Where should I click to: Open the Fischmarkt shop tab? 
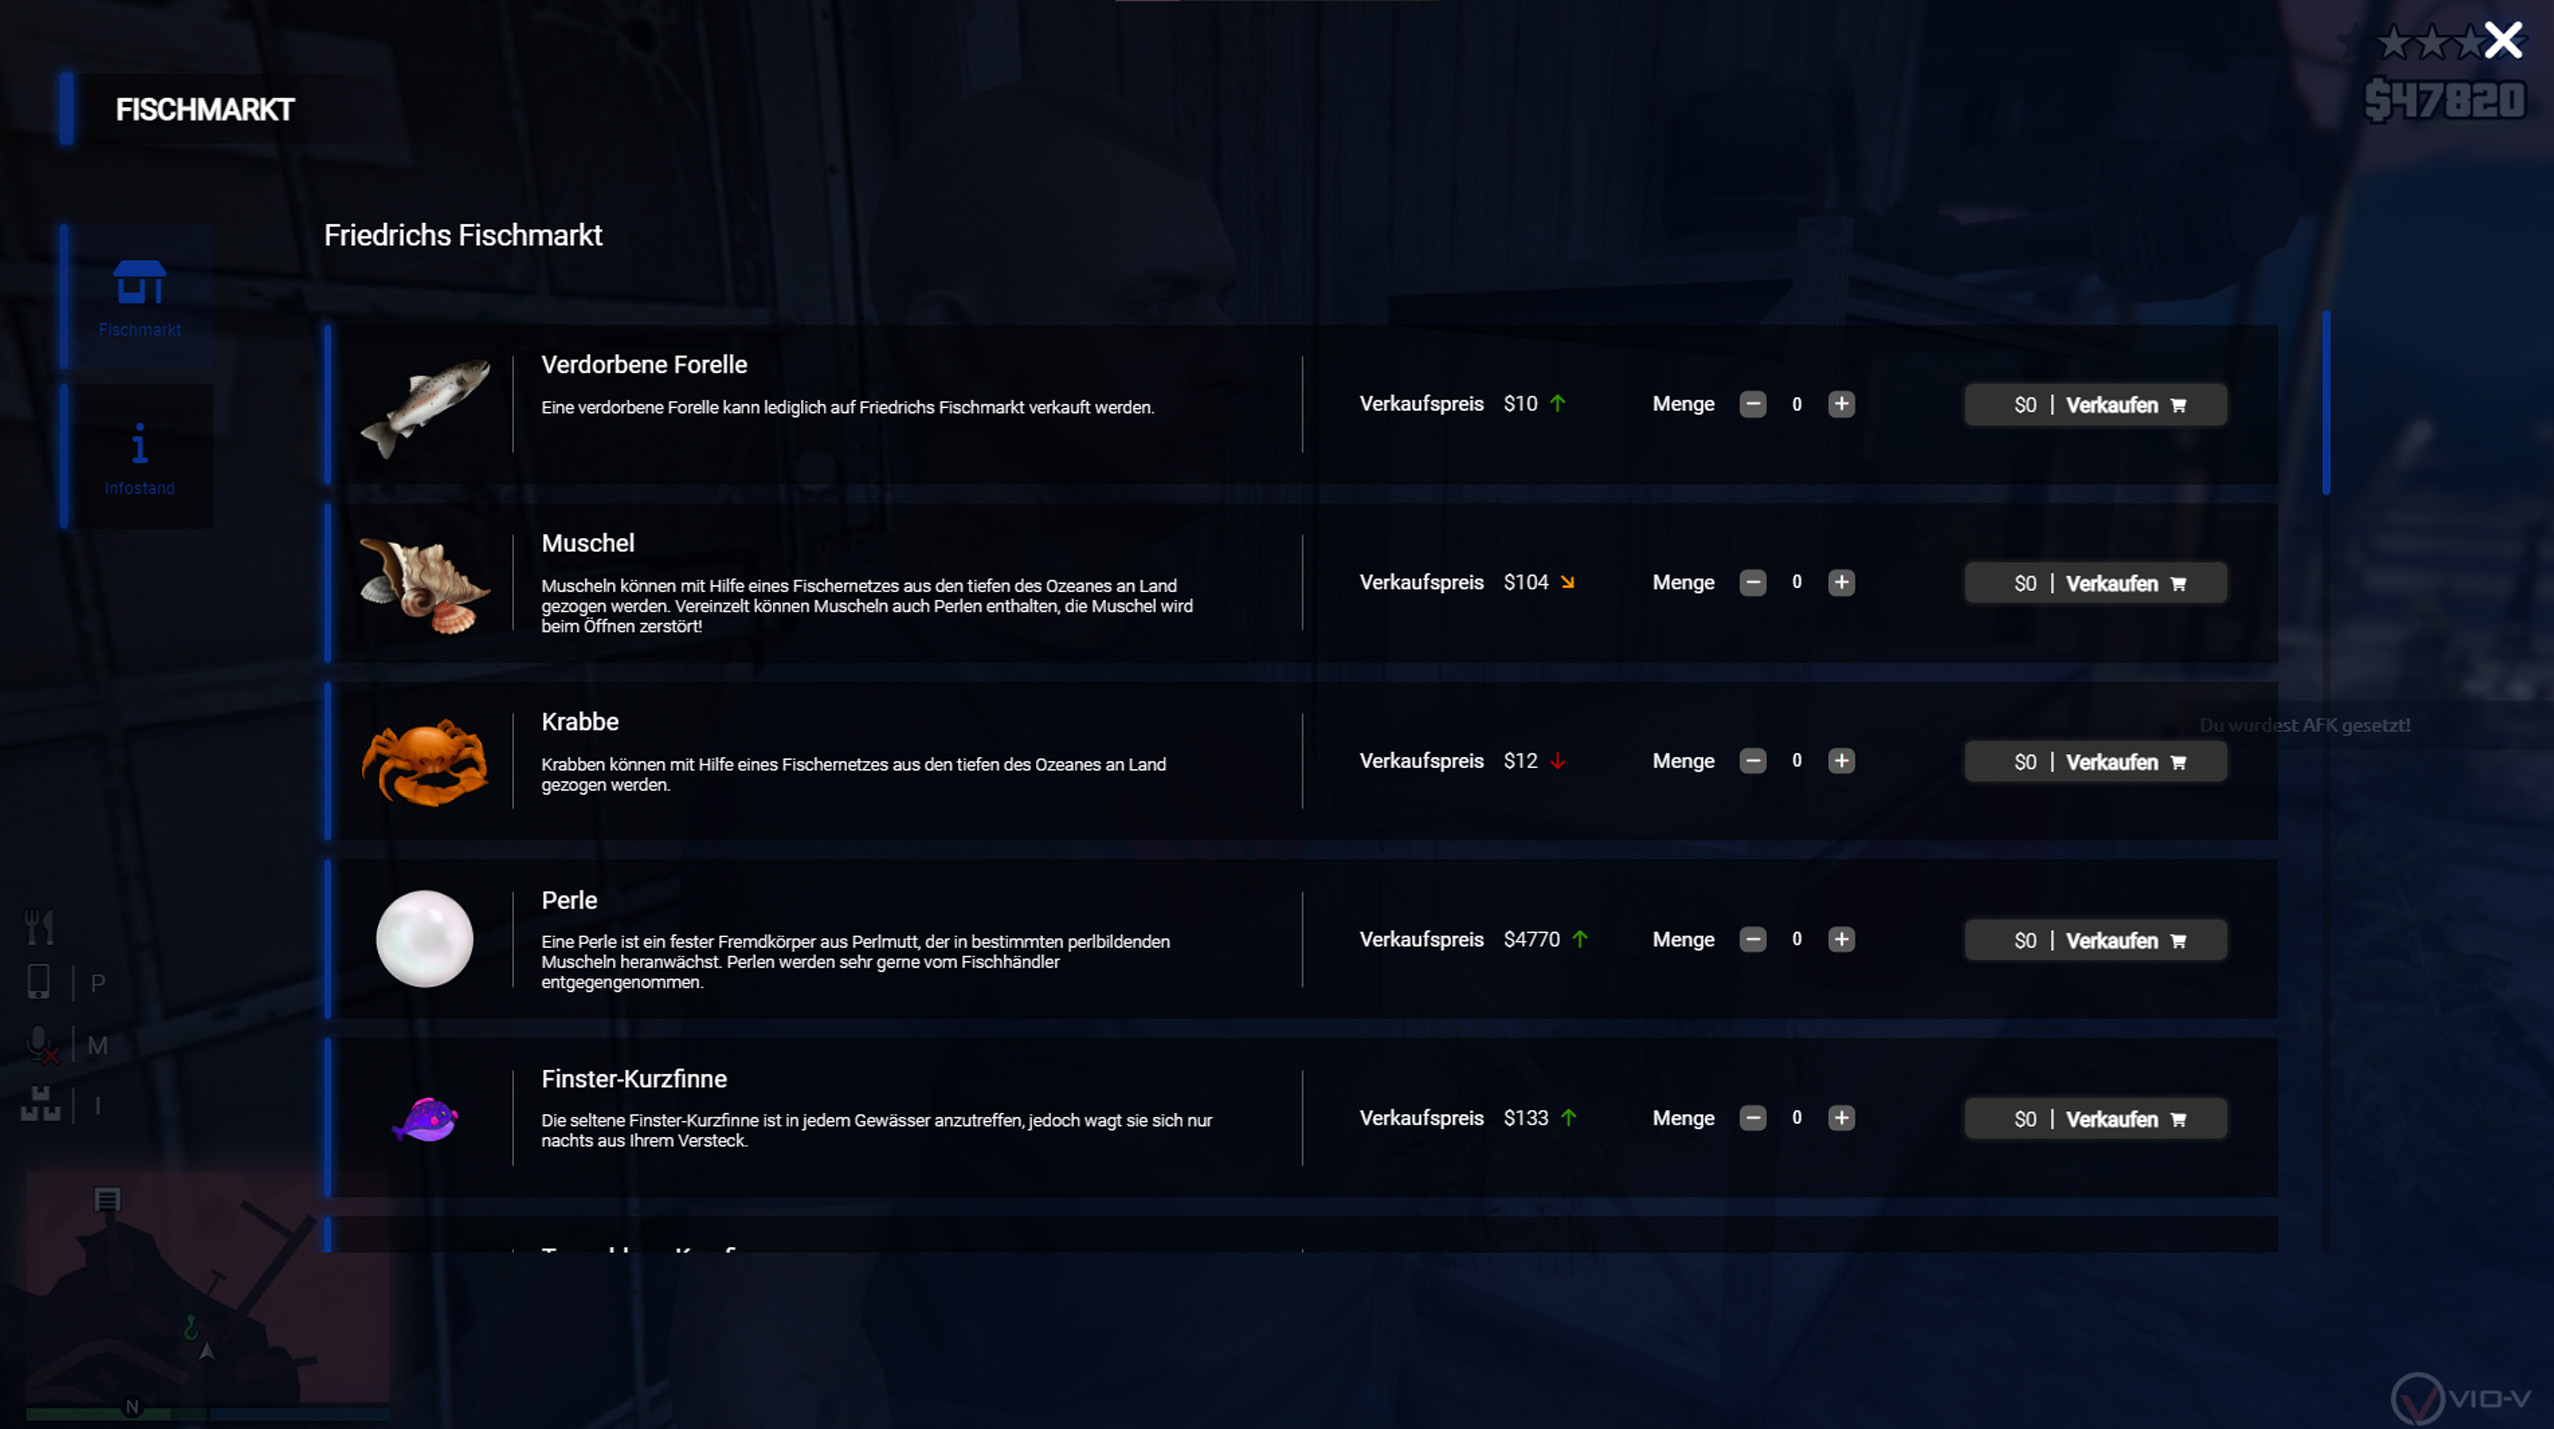pos(139,296)
